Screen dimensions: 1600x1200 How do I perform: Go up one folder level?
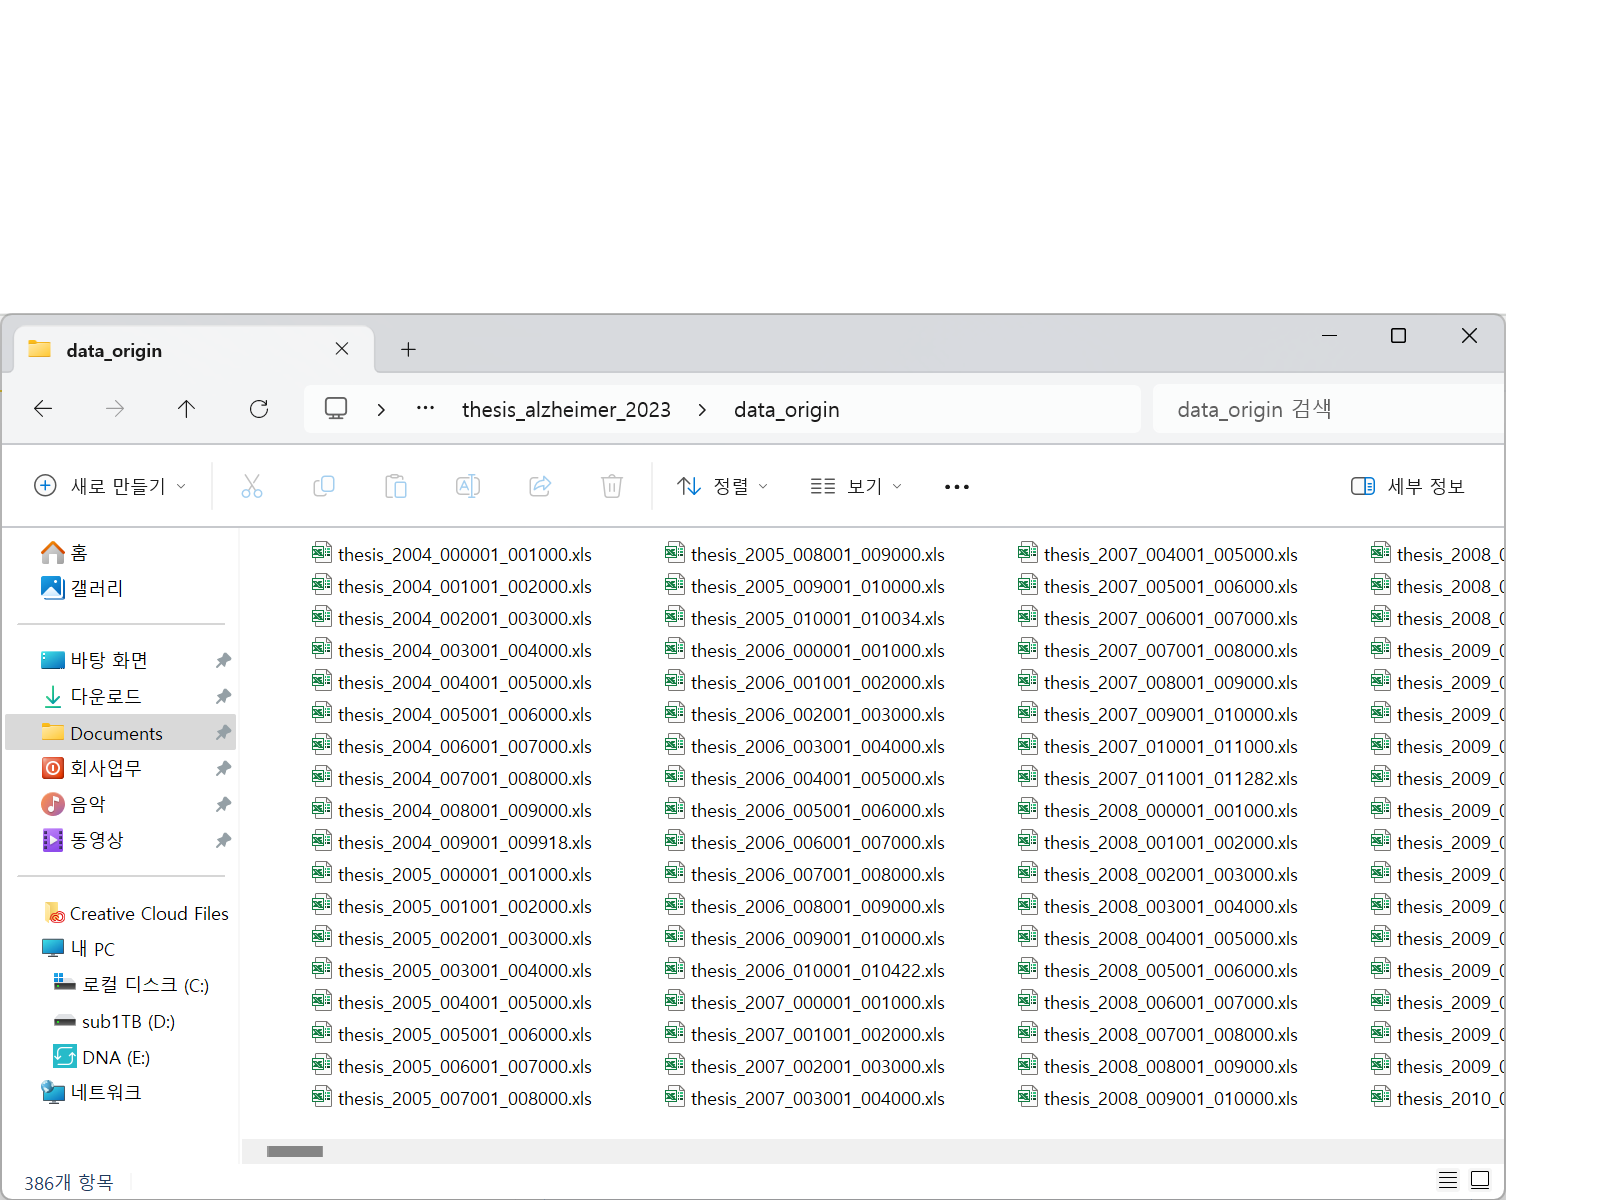(186, 409)
